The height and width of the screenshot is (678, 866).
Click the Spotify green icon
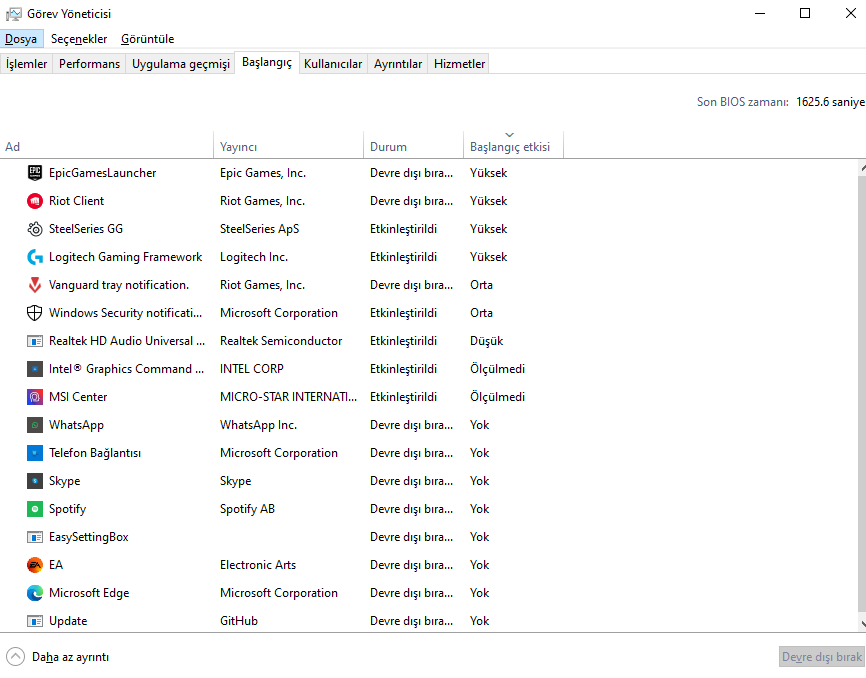(35, 509)
